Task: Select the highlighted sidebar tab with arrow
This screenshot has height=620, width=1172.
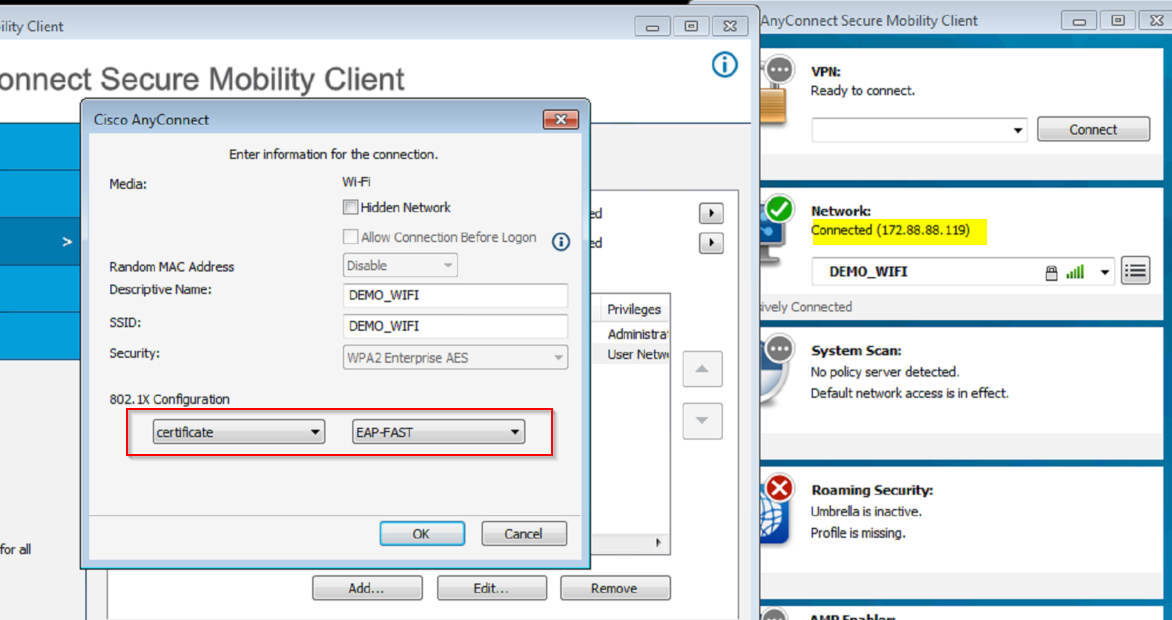Action: [40, 242]
